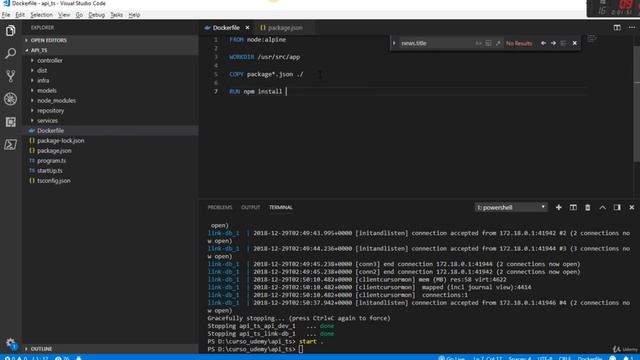Select Dockerfile in the explorer tree
Viewport: 640px width, 360px height.
[110, 130]
